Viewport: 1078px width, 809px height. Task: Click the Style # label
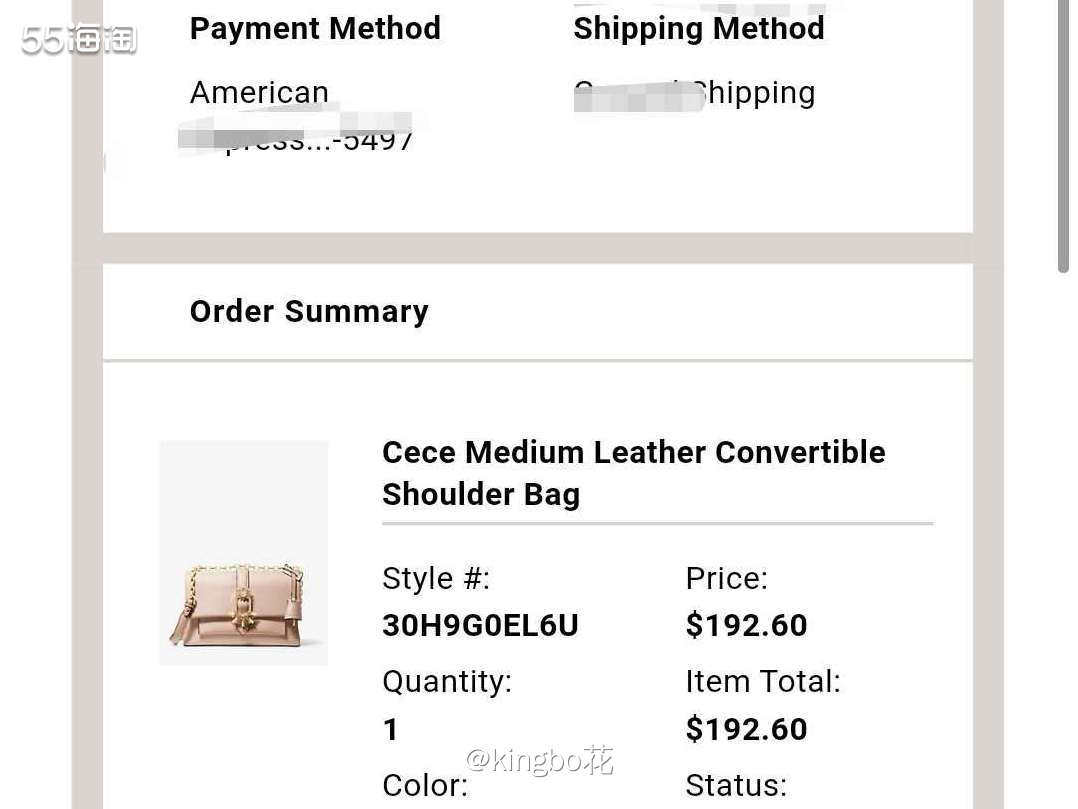click(x=436, y=578)
